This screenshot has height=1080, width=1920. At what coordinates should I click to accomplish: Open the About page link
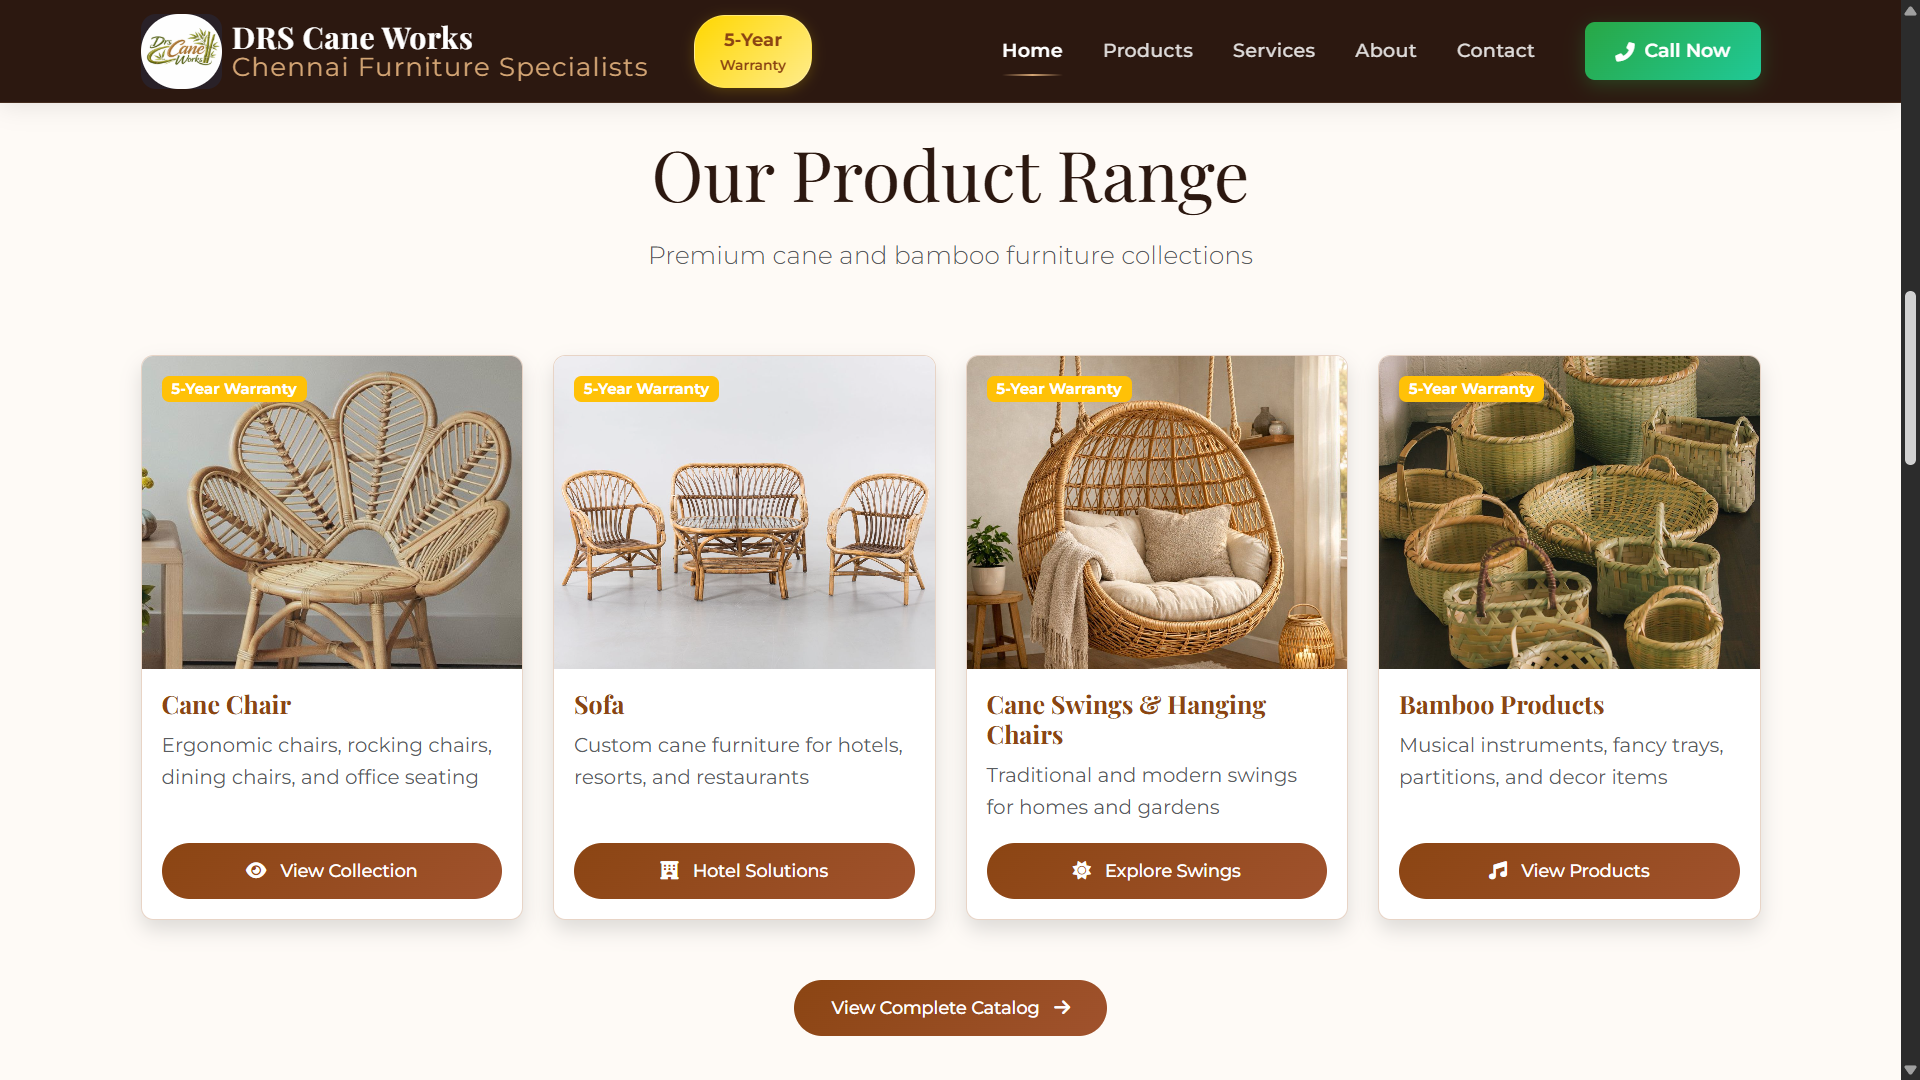click(1385, 51)
